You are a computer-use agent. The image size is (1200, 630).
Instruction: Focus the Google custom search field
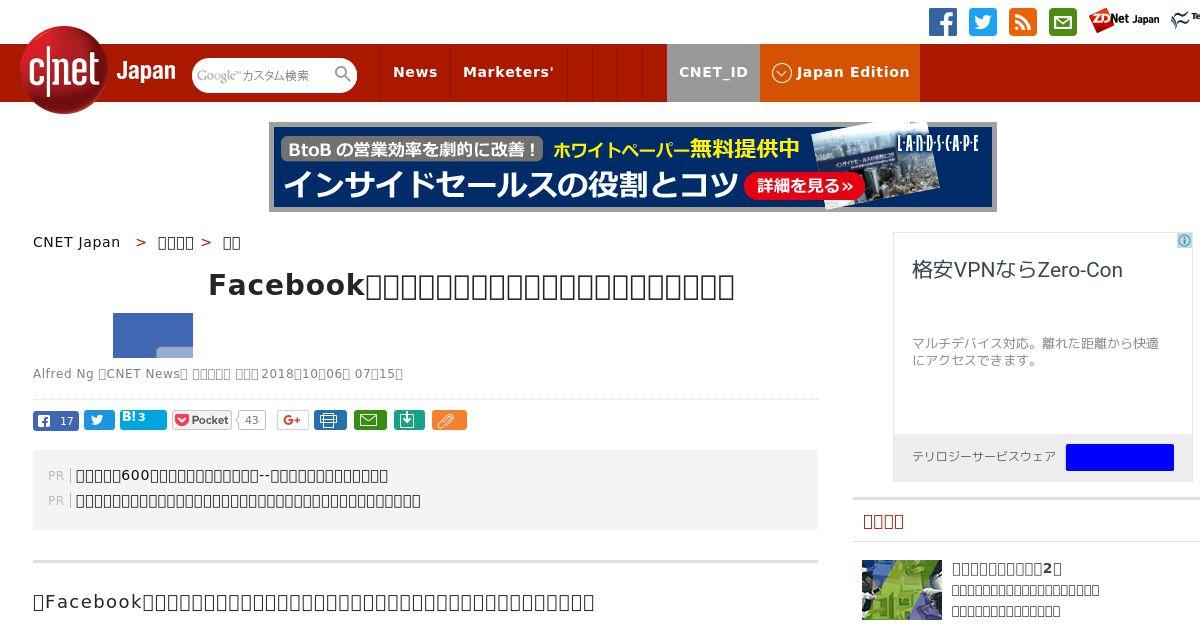[x=262, y=75]
